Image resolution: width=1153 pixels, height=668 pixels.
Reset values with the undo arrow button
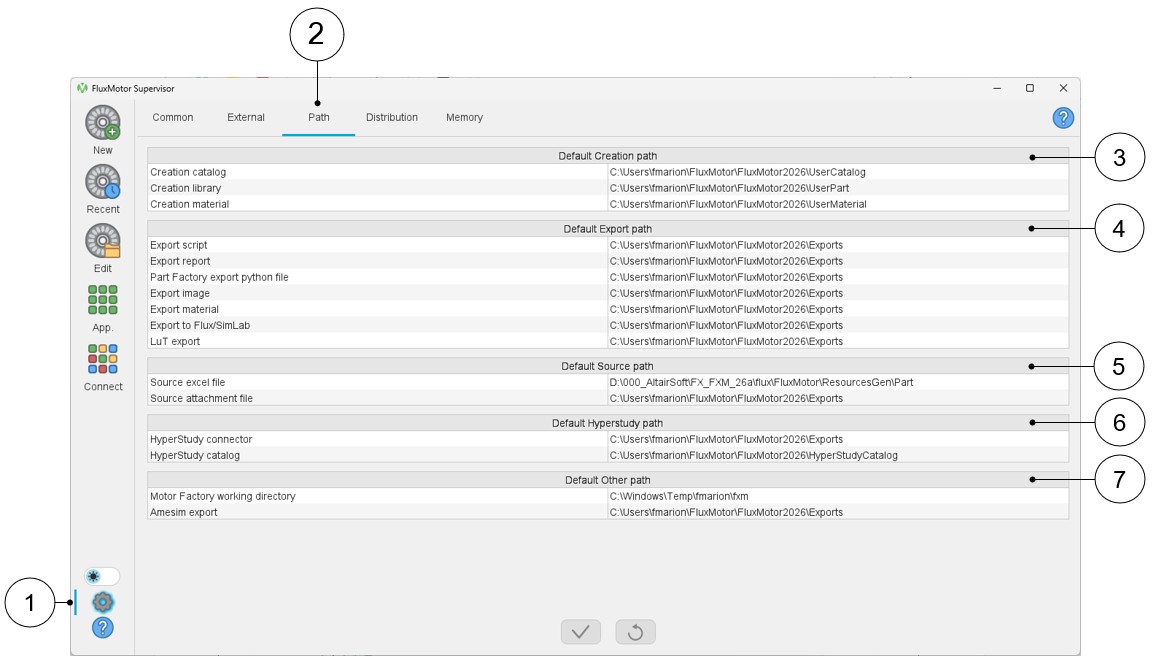pos(635,632)
